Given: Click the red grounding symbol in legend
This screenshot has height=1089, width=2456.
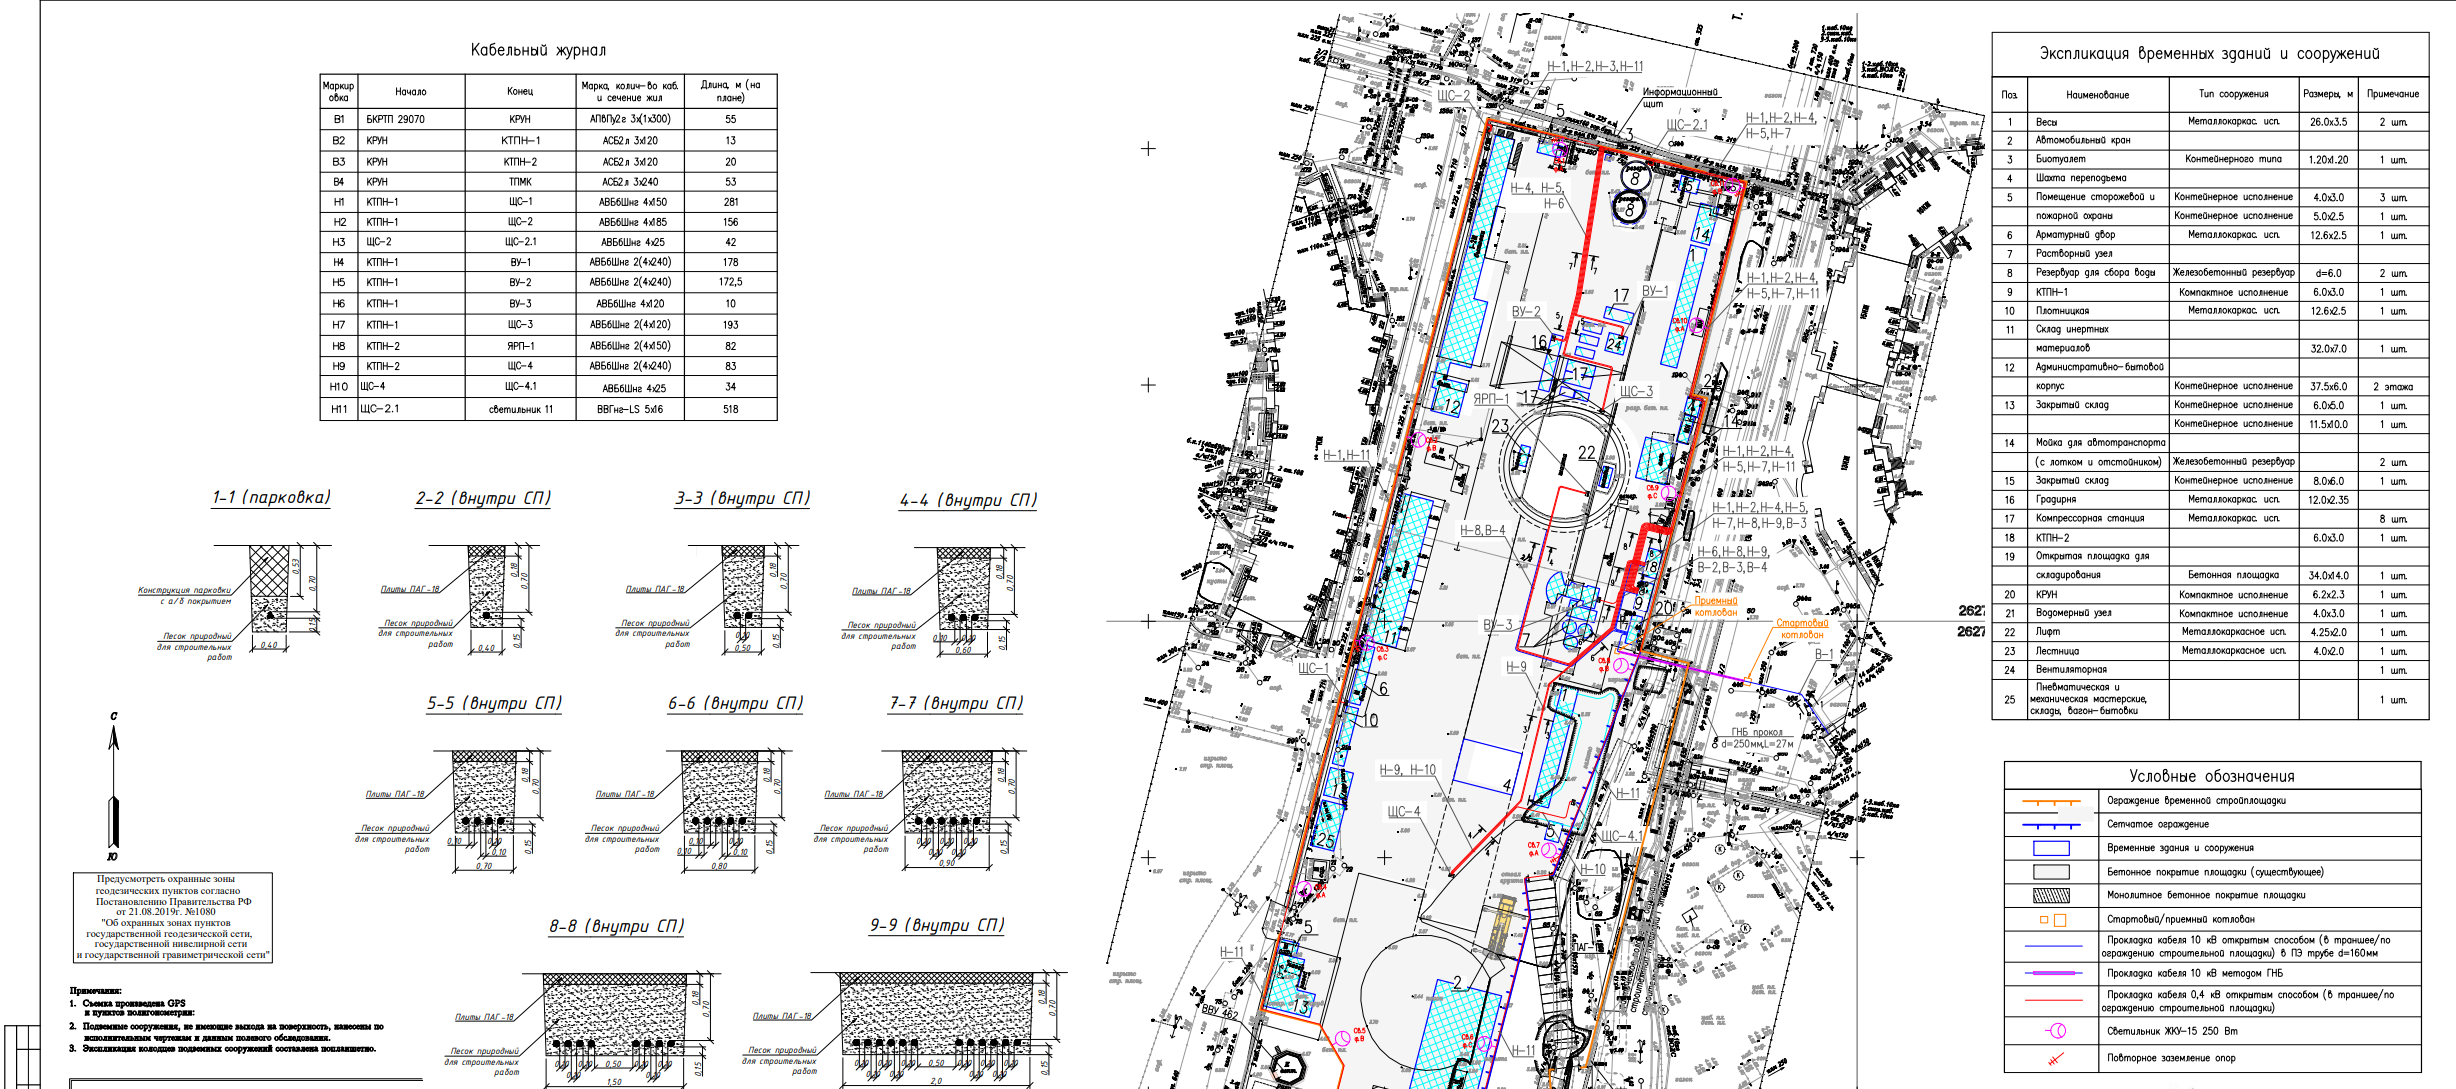Looking at the screenshot, I should coord(2055,1058).
